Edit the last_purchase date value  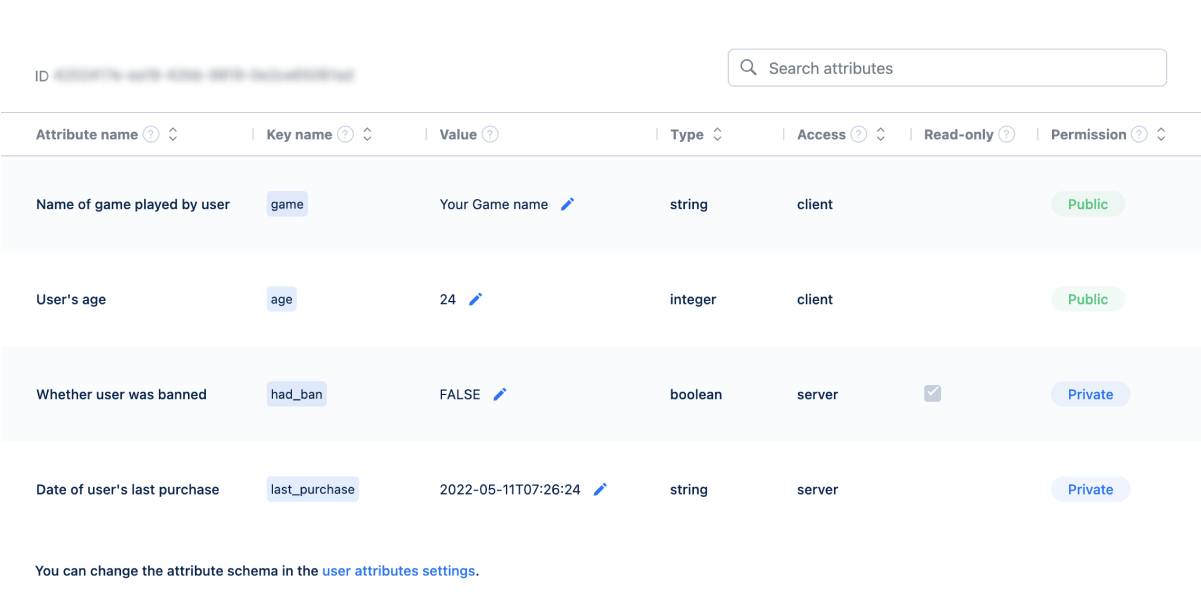coord(600,489)
